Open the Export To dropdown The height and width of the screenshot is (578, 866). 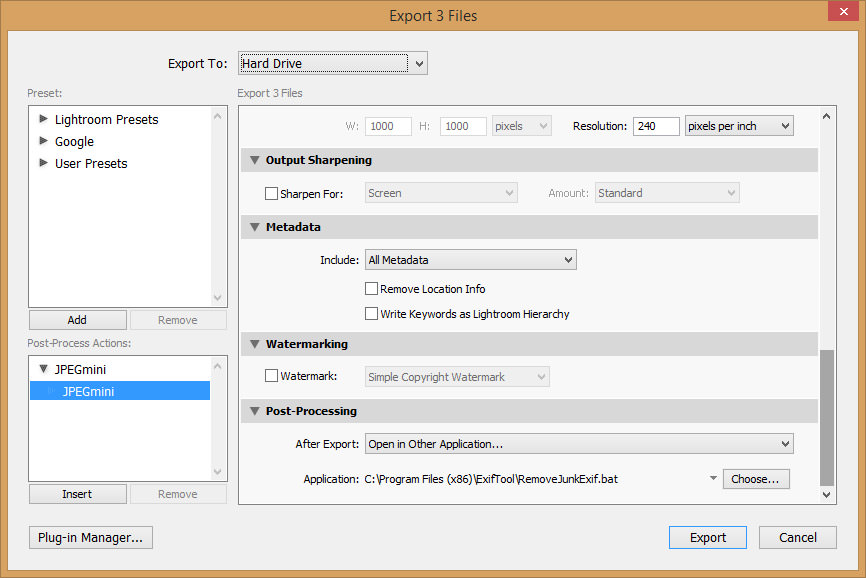point(332,64)
